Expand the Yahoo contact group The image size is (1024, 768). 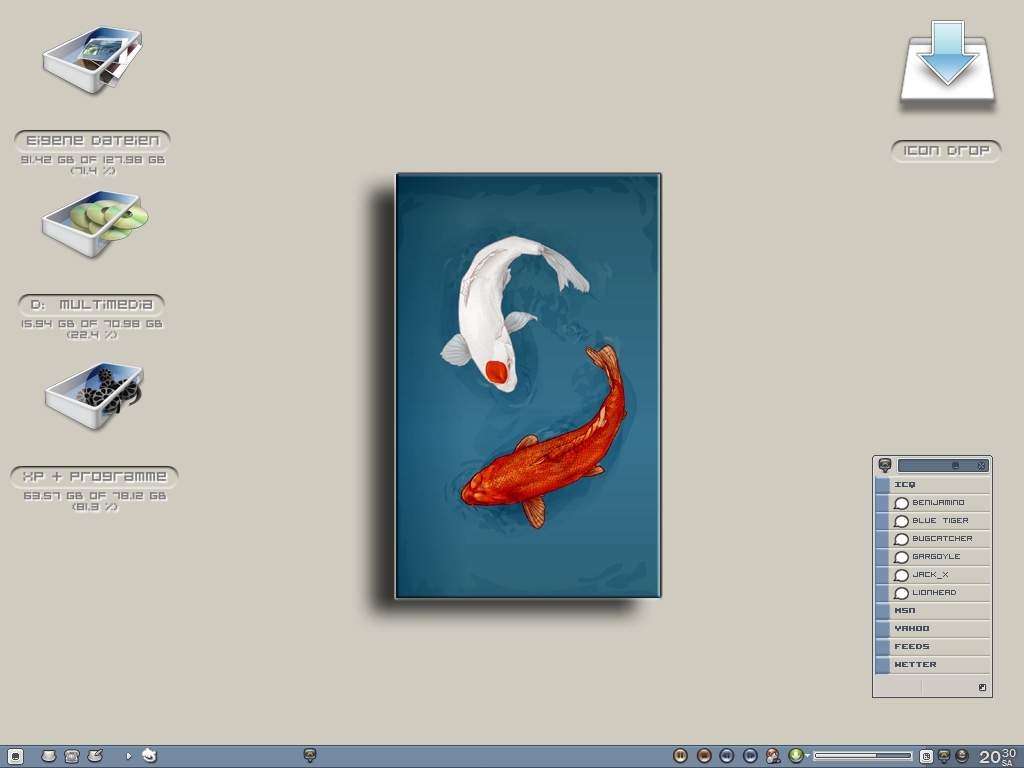click(x=933, y=628)
